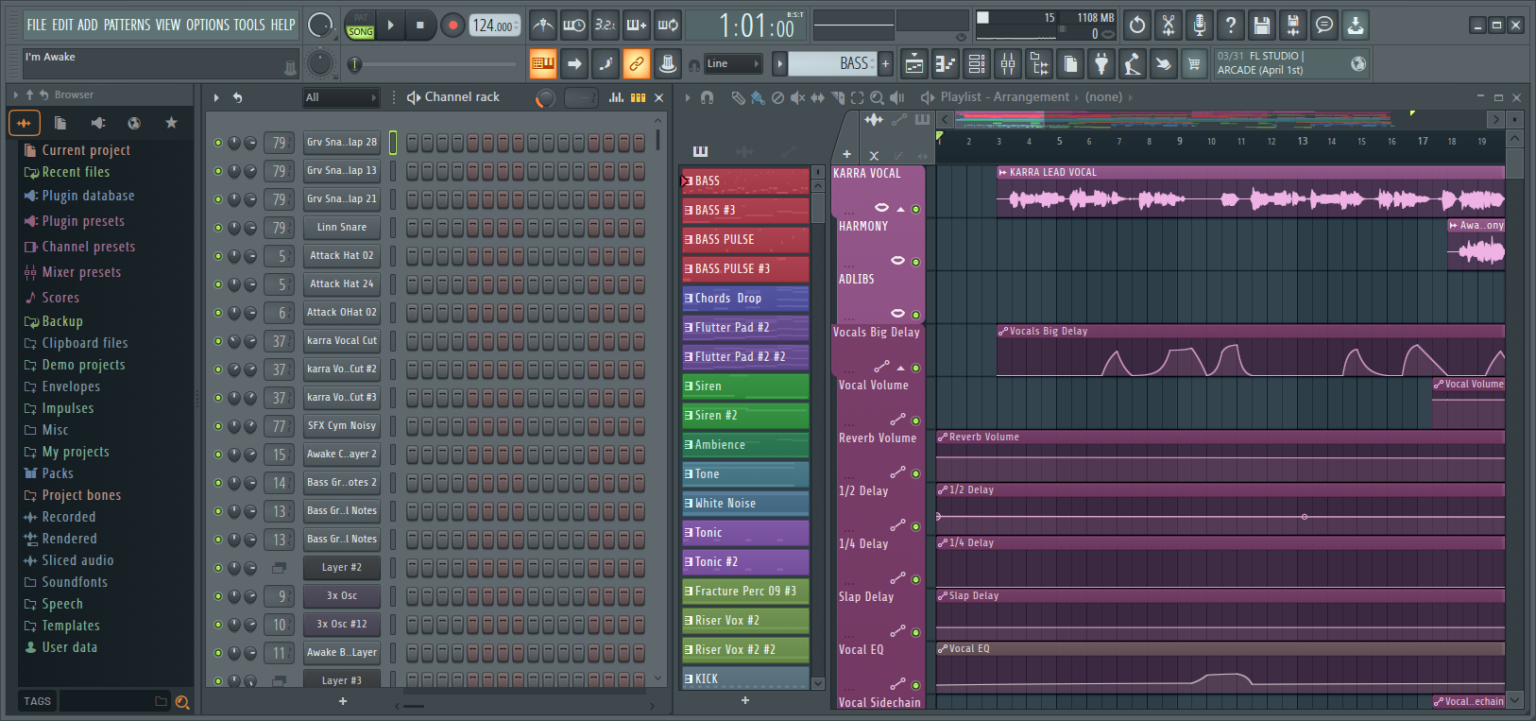Toggle the Playlist snap magnet icon
Viewport: 1536px width, 721px height.
point(707,97)
